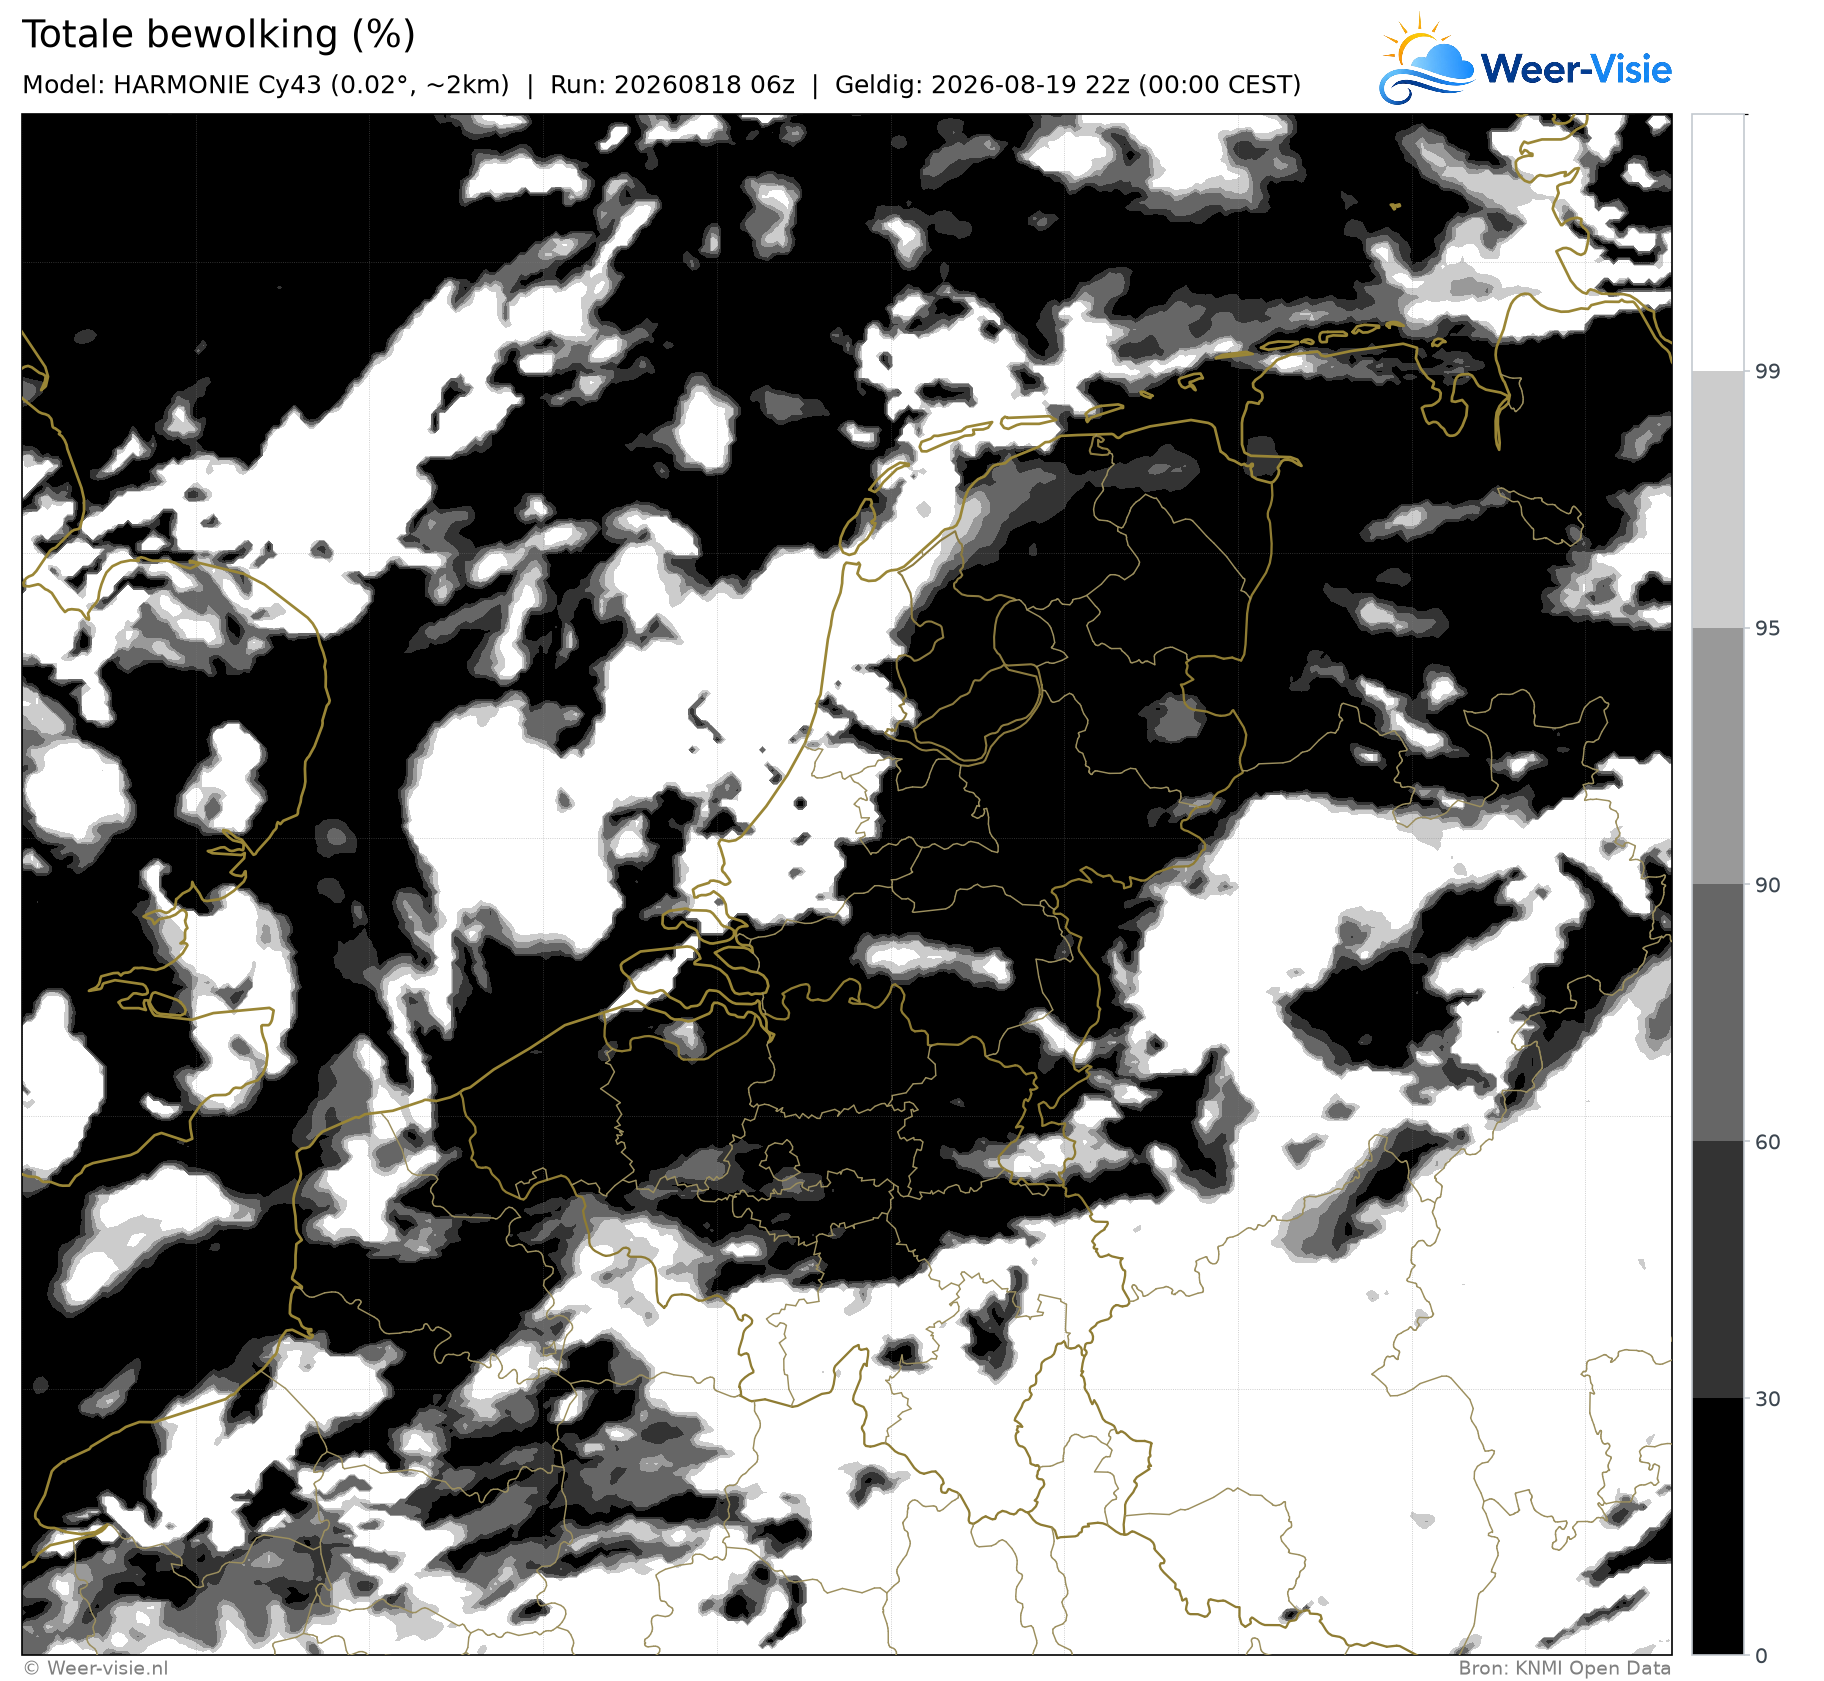
Task: Click the 30 tick label on colorbar
Action: point(1767,1399)
